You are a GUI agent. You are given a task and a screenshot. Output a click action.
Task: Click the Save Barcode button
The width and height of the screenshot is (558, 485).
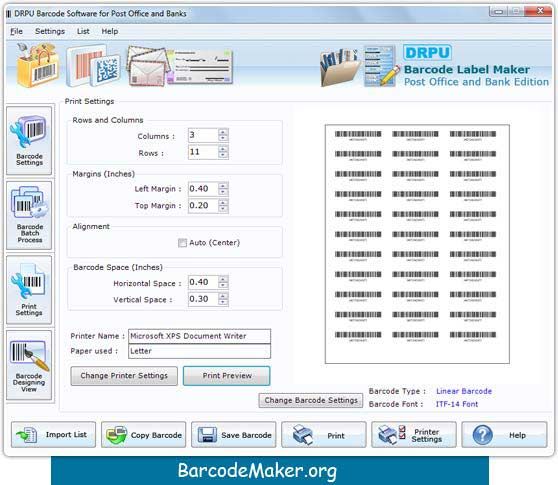click(x=233, y=434)
